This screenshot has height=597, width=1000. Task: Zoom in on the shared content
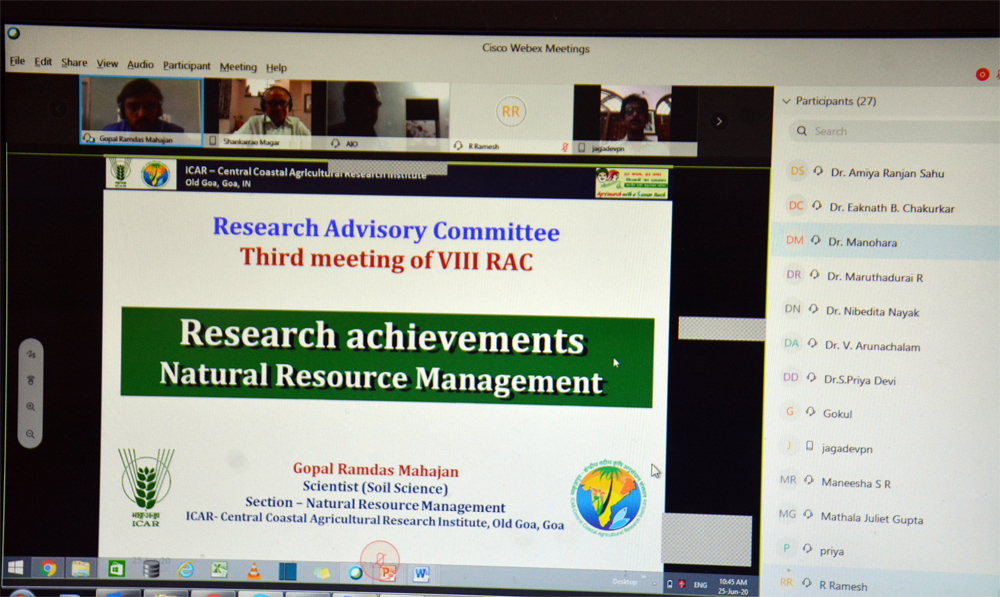click(31, 406)
